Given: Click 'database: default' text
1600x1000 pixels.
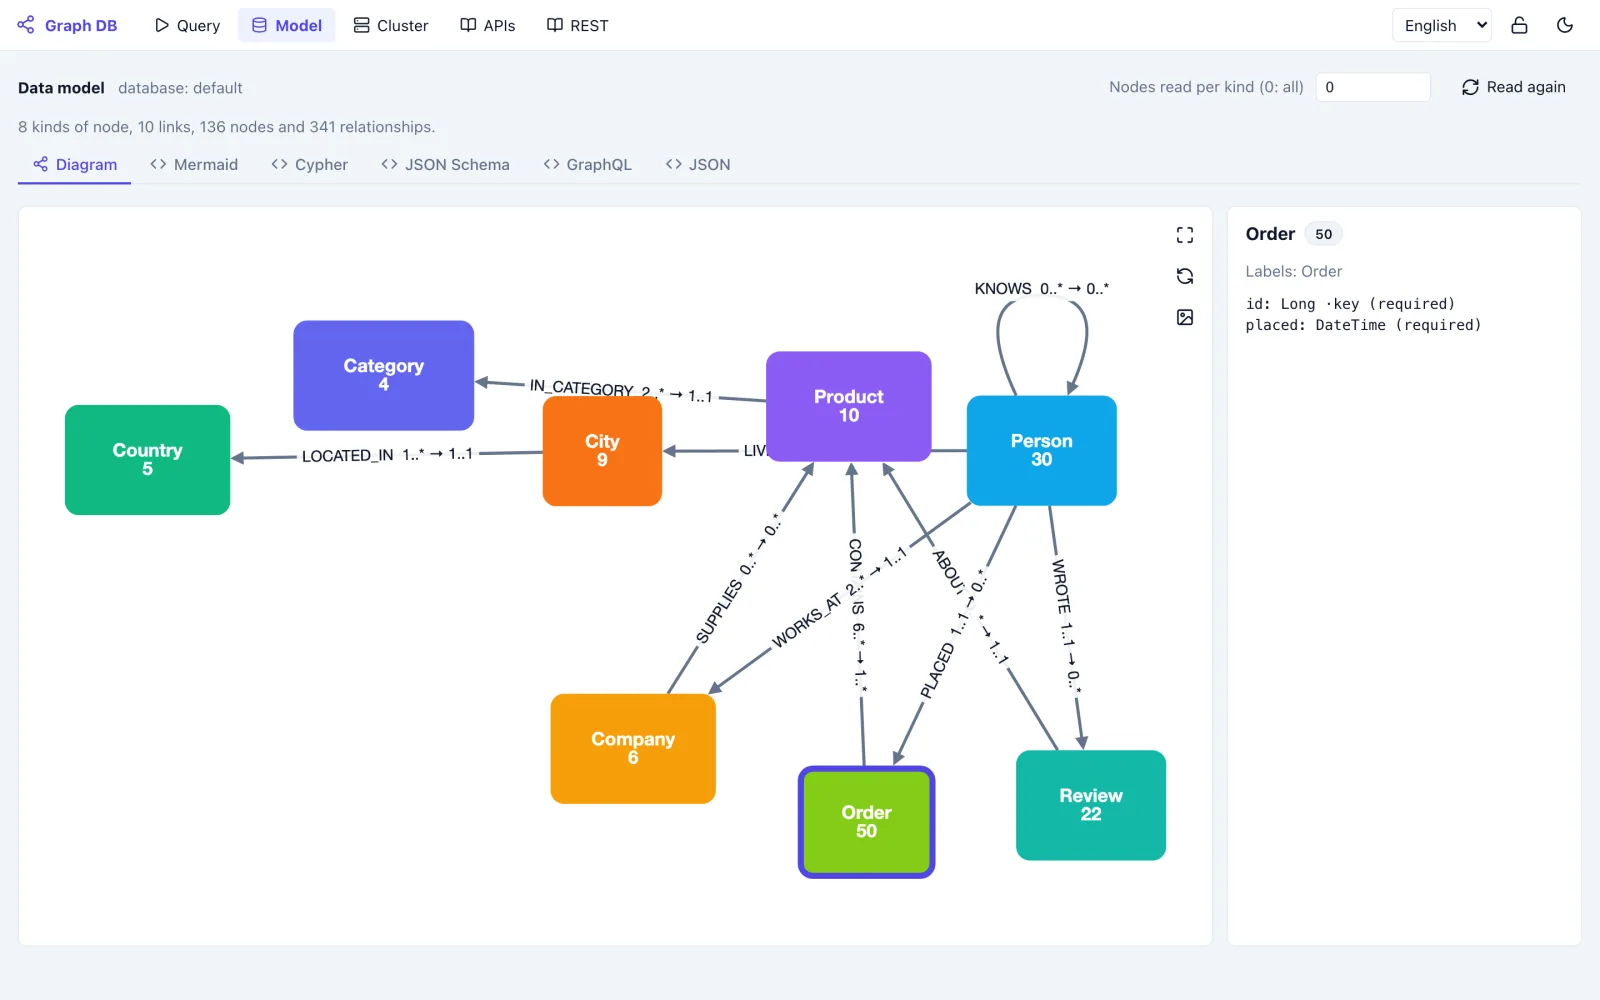Looking at the screenshot, I should pyautogui.click(x=180, y=88).
